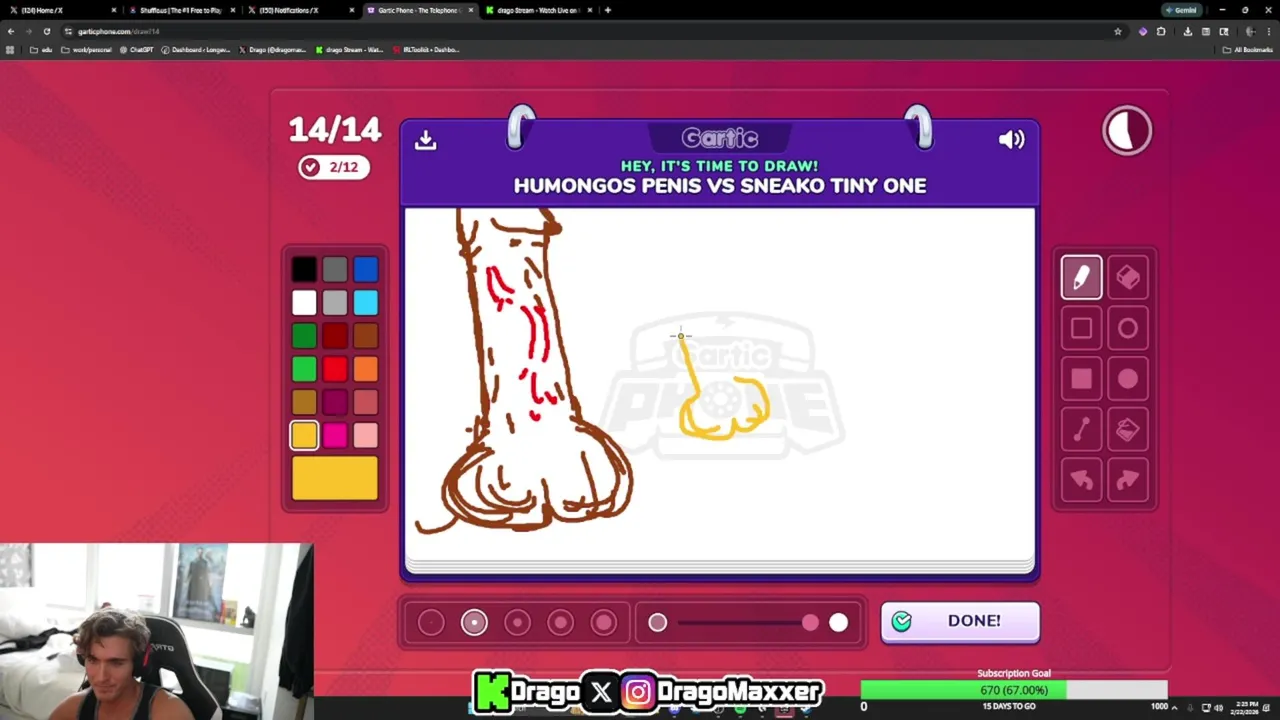Image resolution: width=1280 pixels, height=720 pixels.
Task: Select the paint bucket fill tool
Action: click(x=1128, y=430)
